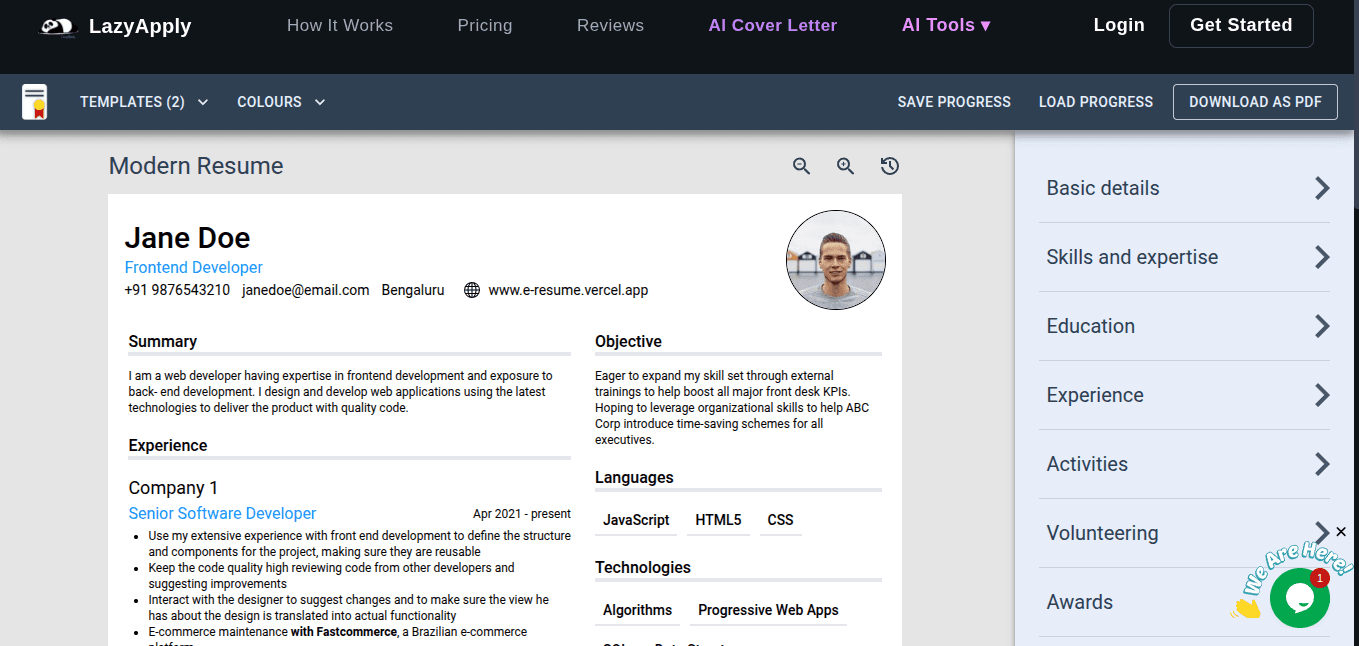This screenshot has height=646, width=1359.
Task: Click Load Progress
Action: (x=1096, y=102)
